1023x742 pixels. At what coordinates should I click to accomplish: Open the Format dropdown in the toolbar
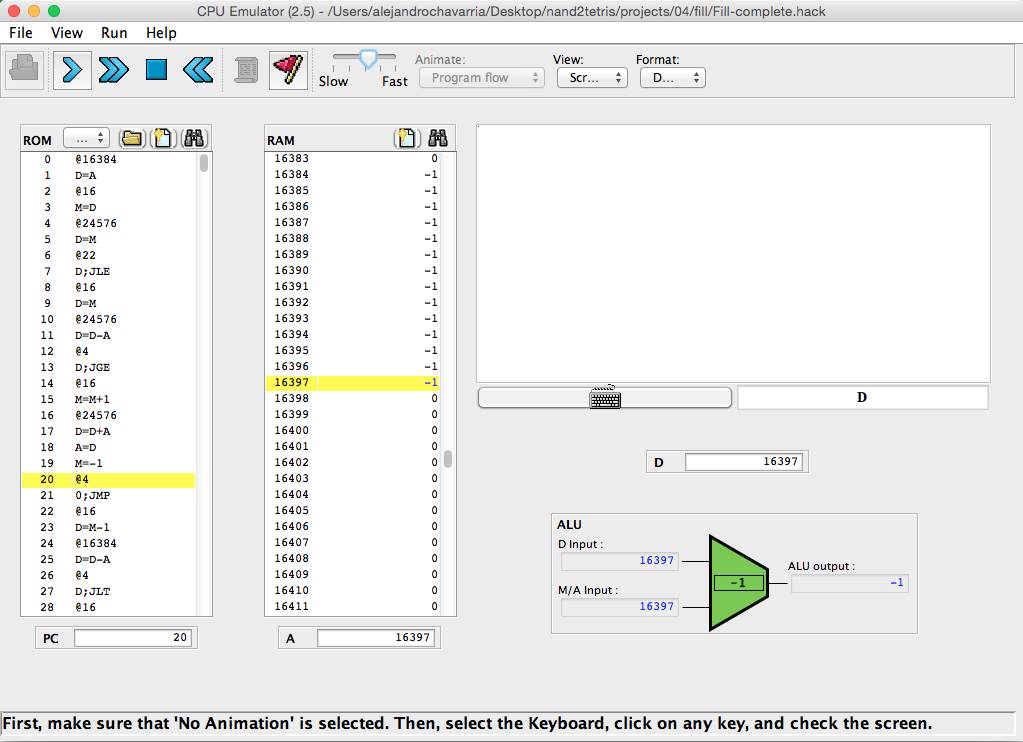(x=671, y=78)
